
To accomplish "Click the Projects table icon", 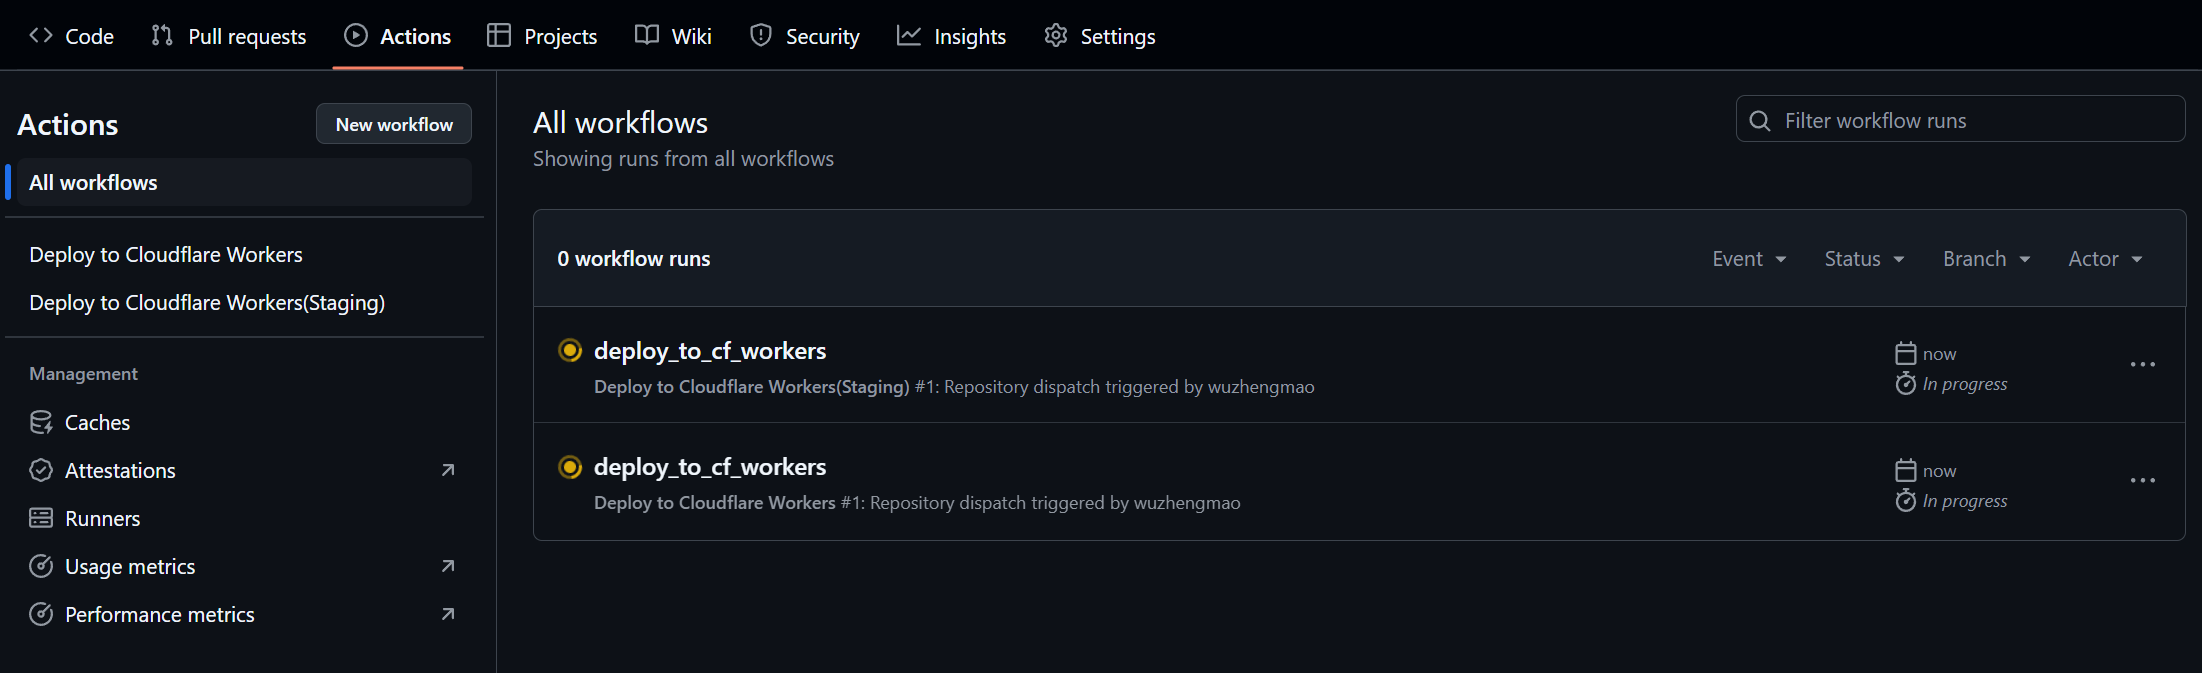I will (x=499, y=36).
